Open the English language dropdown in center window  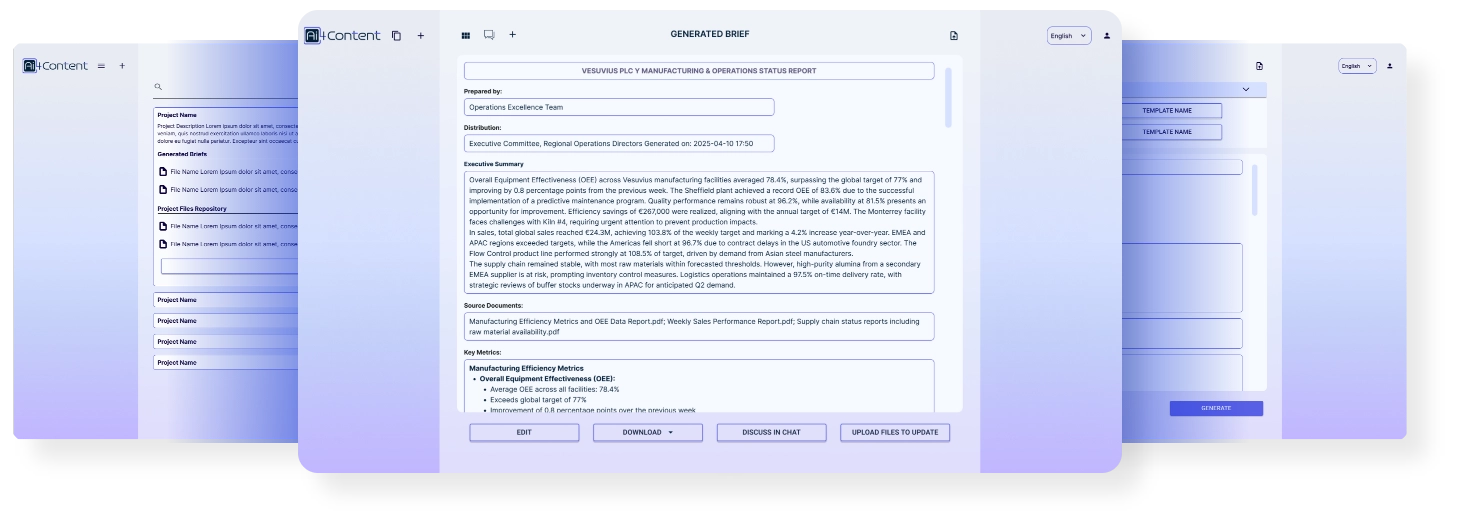click(1068, 36)
